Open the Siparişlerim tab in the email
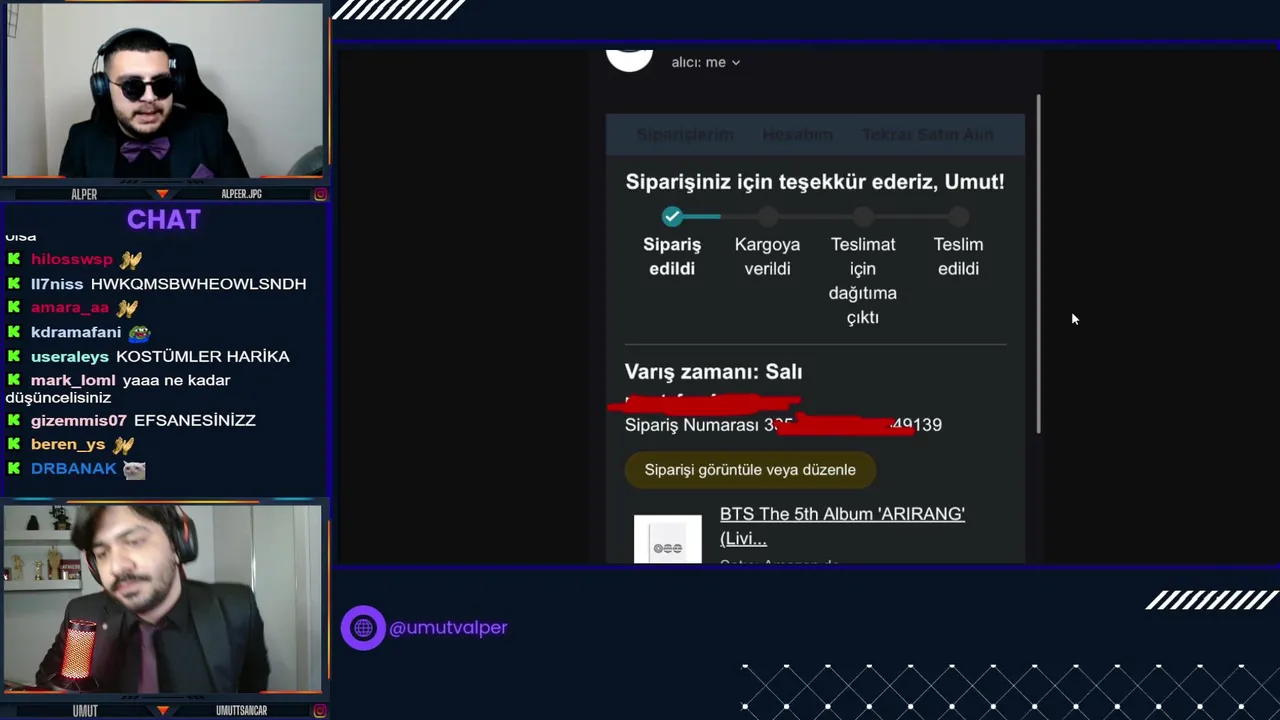 pos(685,135)
